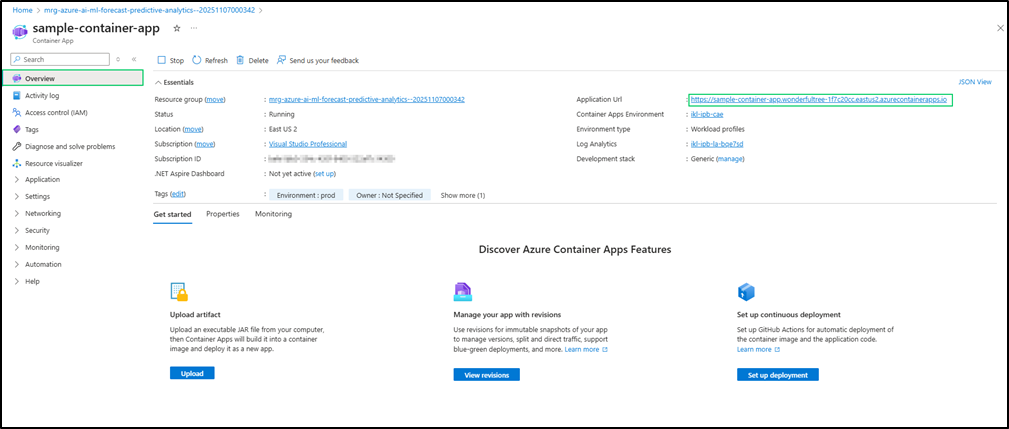Open the Application Url link
The image size is (1009, 429).
tap(819, 100)
